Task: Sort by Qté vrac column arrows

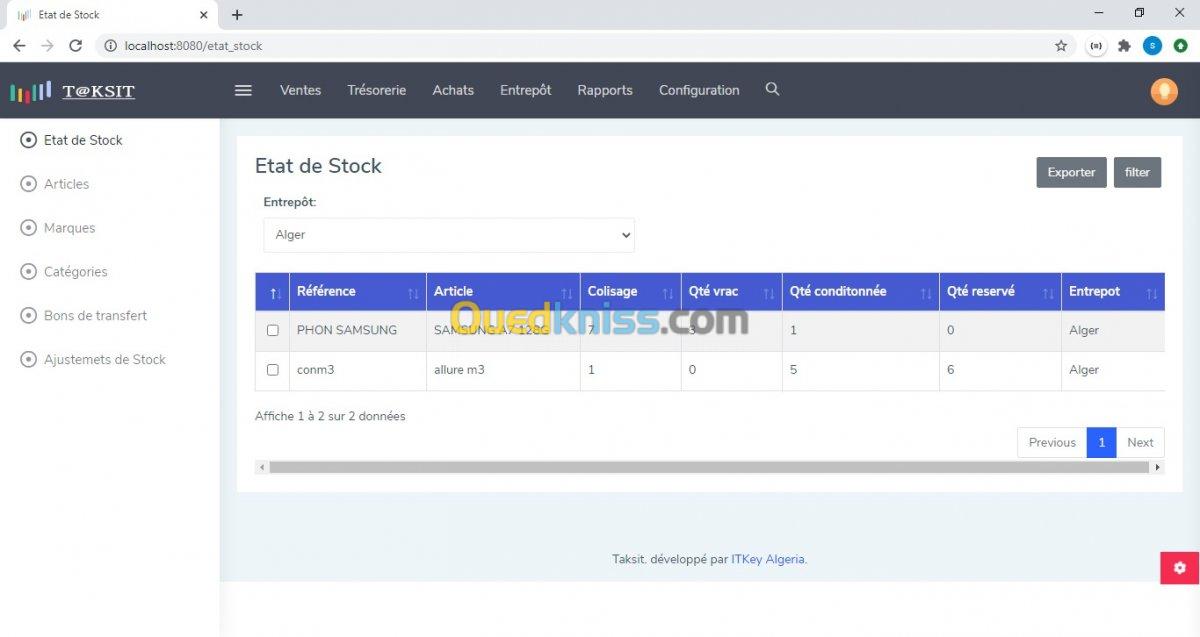Action: pyautogui.click(x=769, y=293)
